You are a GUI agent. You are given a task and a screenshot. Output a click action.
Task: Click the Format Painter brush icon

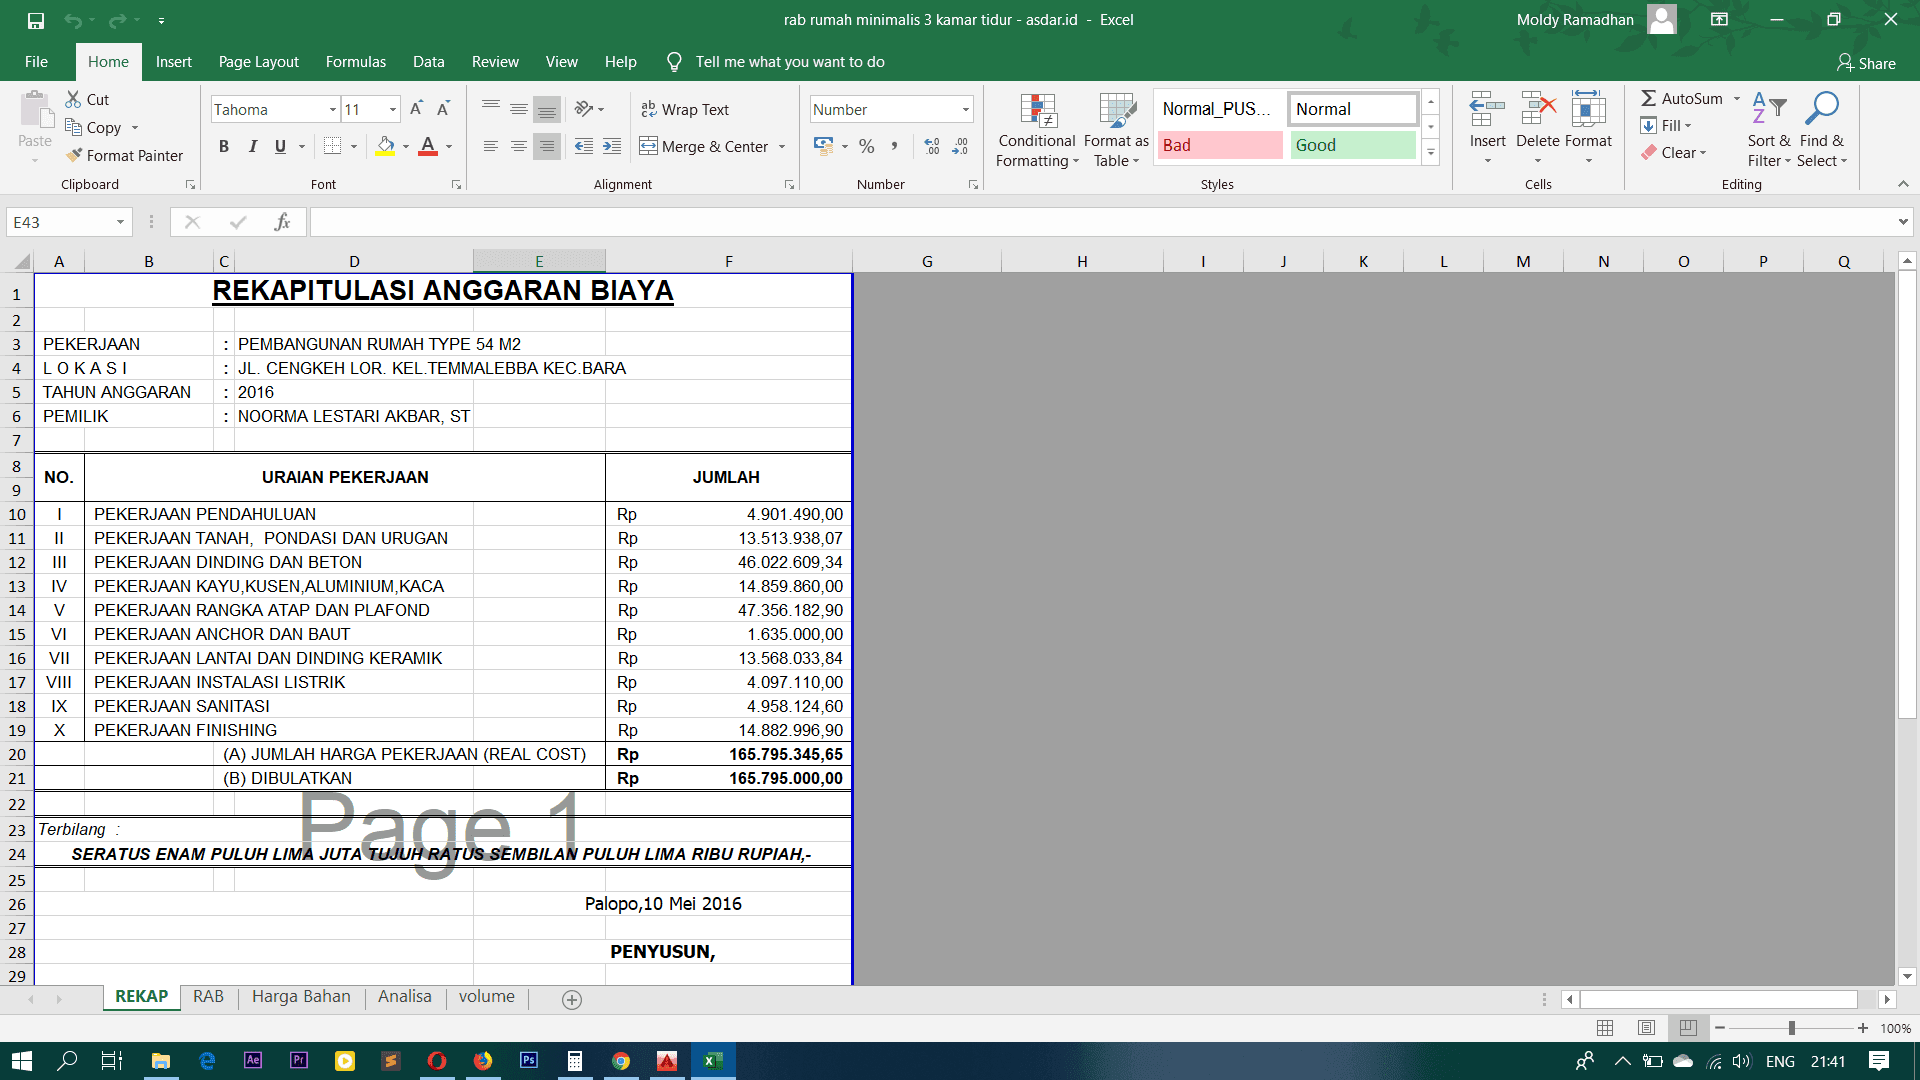click(x=74, y=155)
